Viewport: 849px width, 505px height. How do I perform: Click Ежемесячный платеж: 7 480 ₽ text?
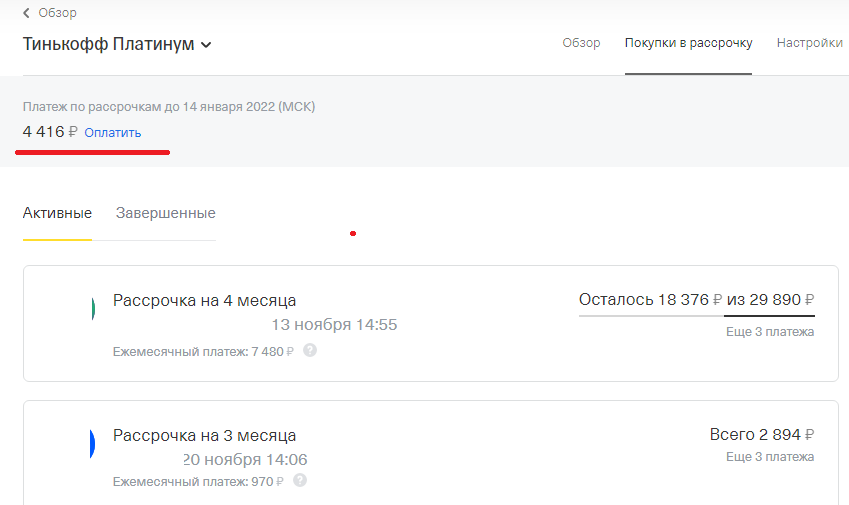tap(203, 352)
